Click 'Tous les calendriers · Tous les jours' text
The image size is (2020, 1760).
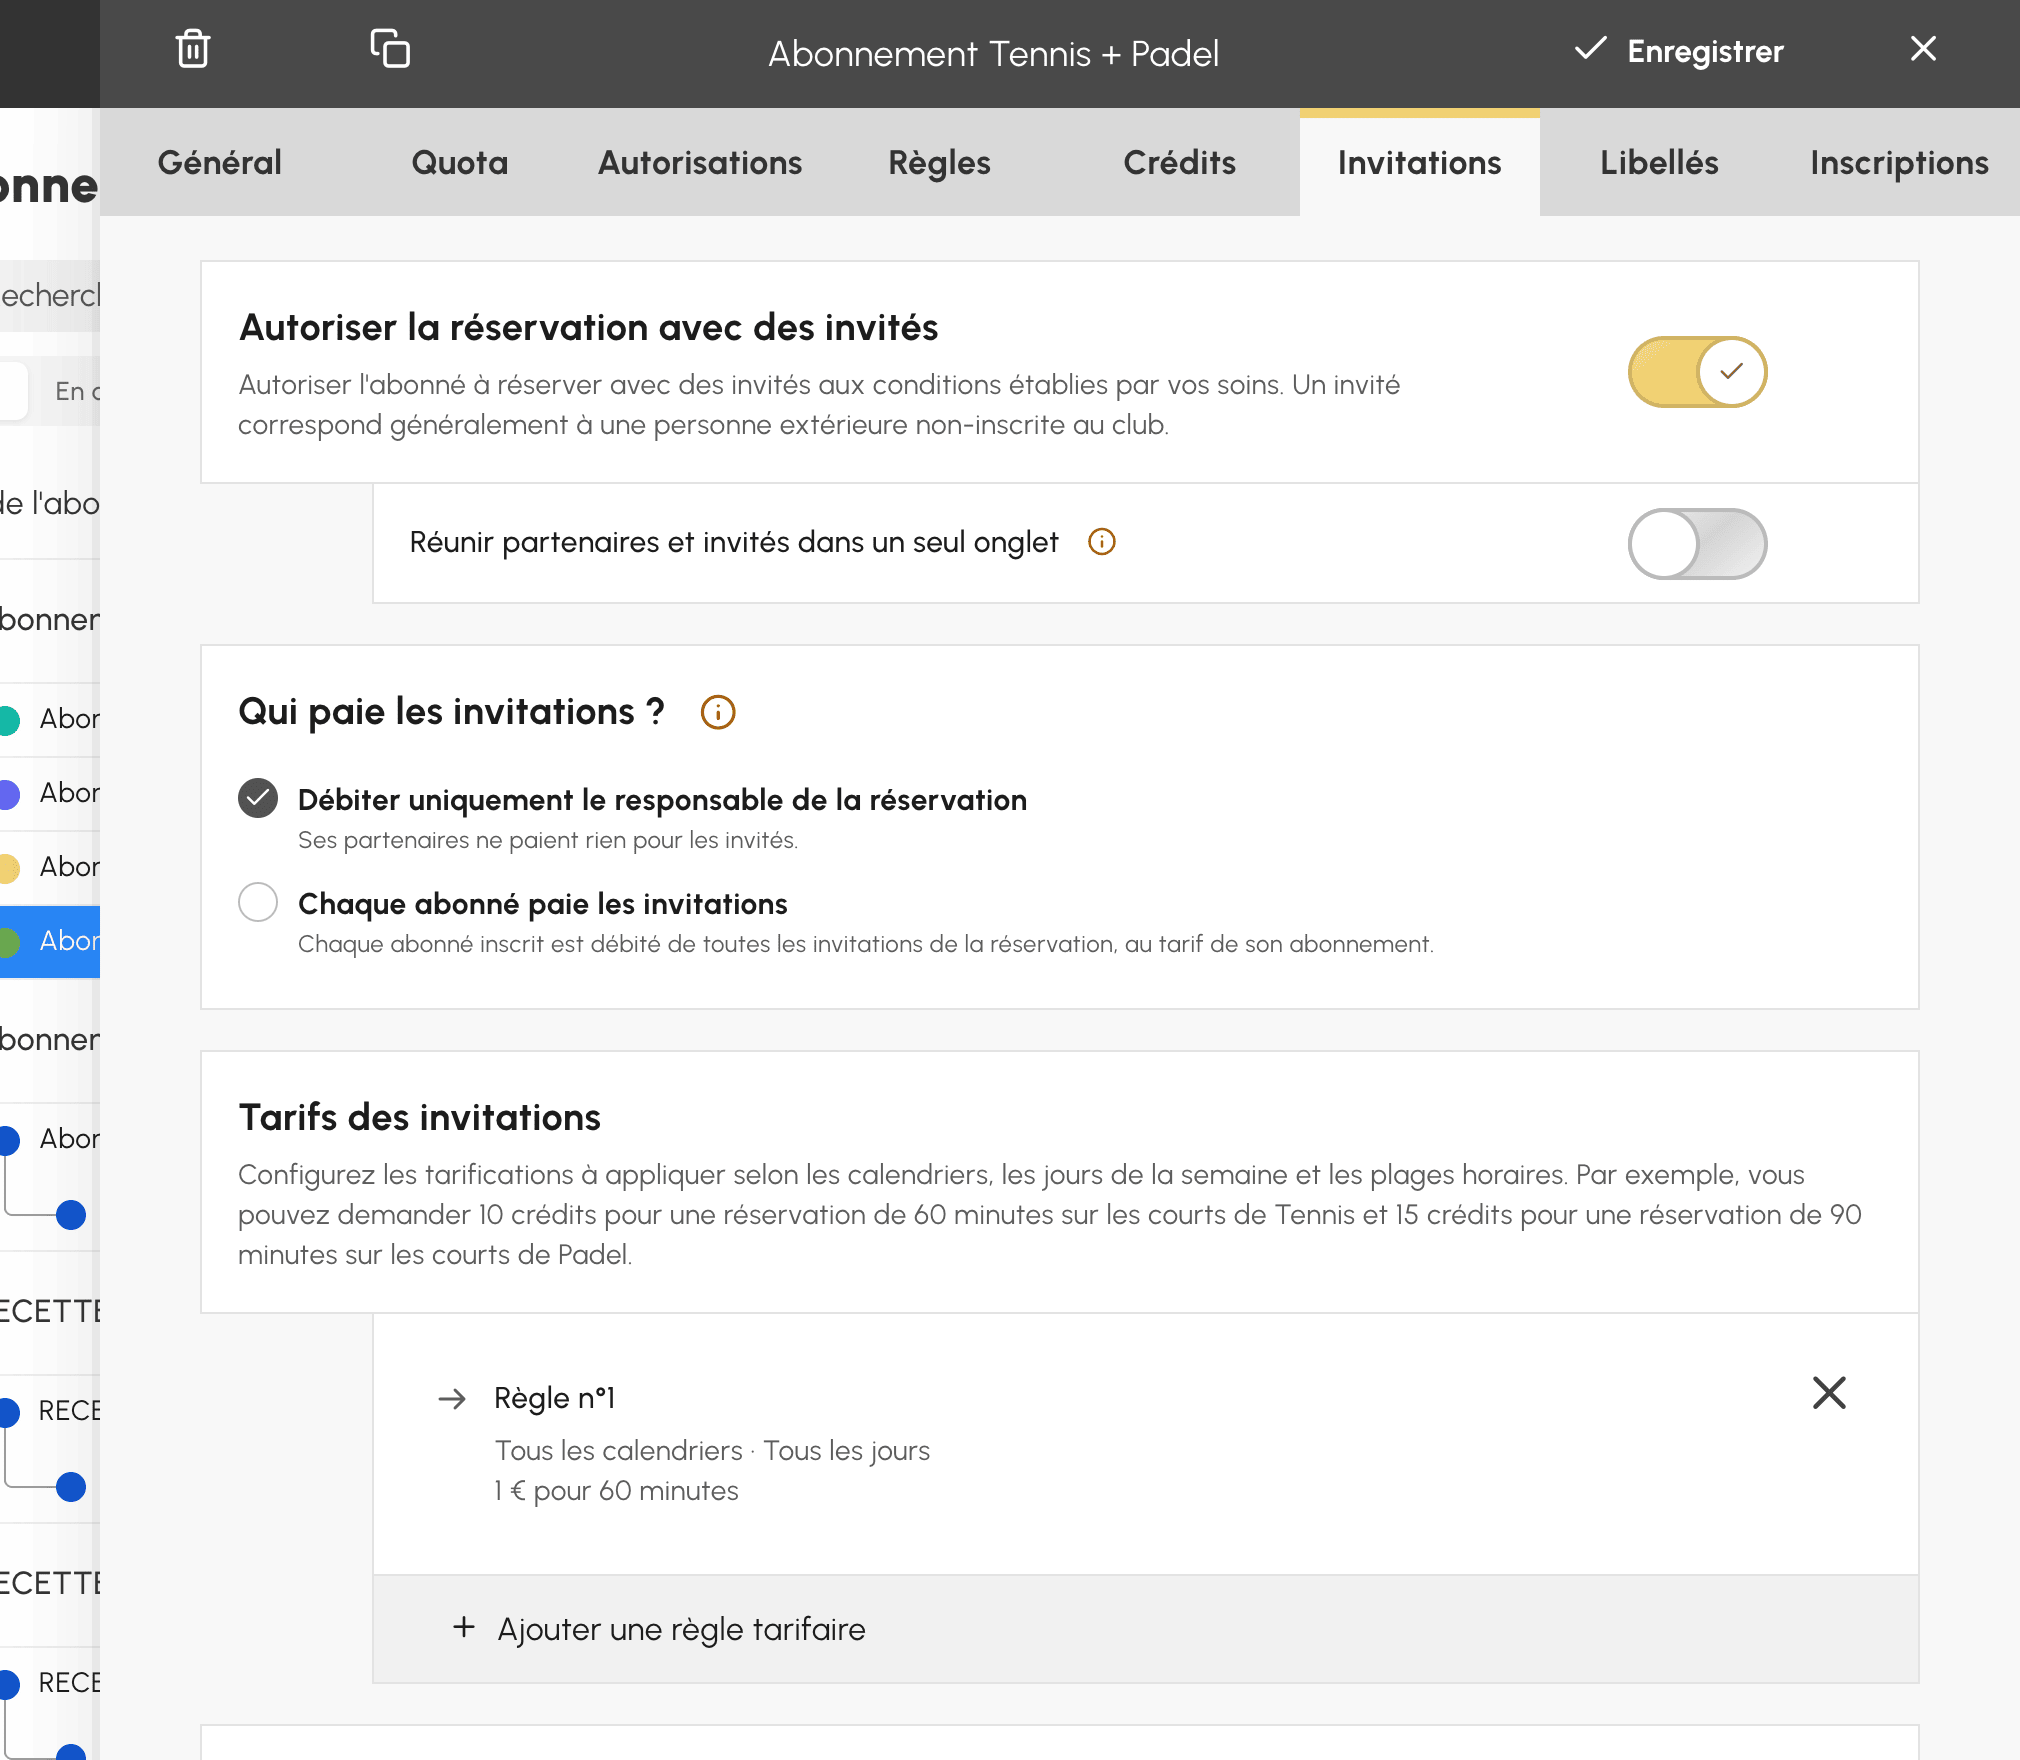pos(712,1451)
